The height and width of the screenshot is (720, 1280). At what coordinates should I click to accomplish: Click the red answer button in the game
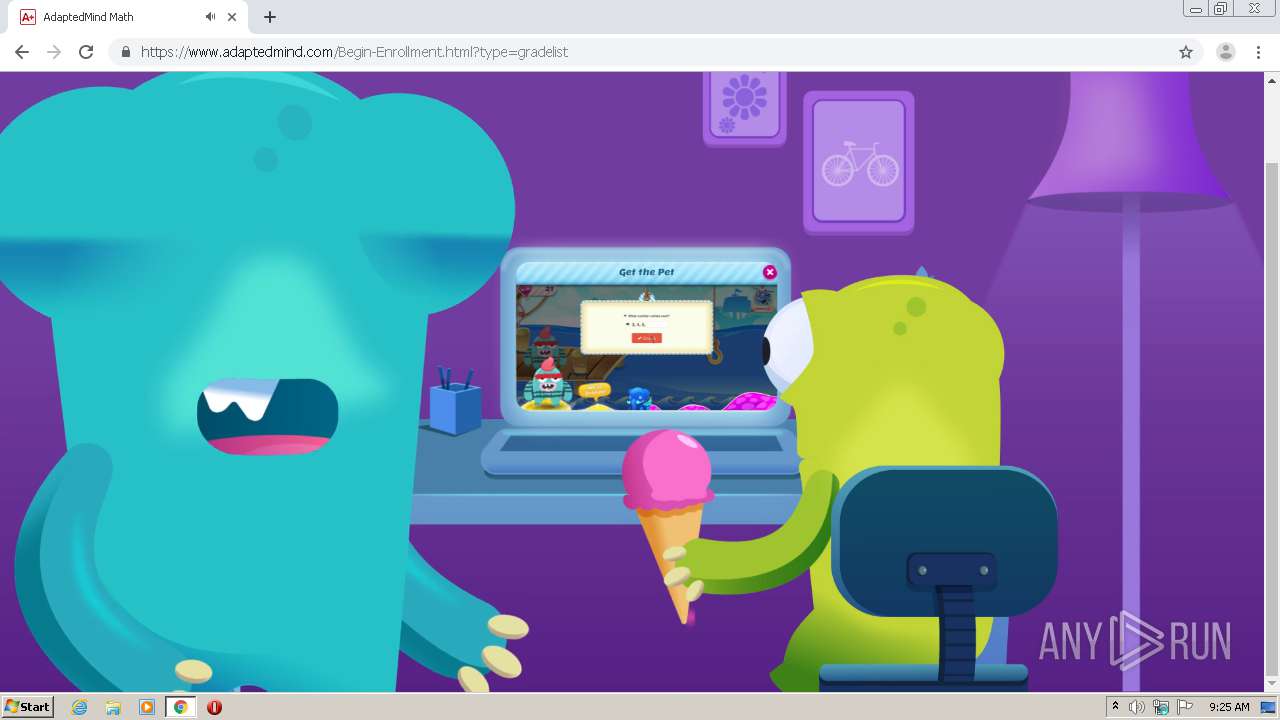coord(646,338)
